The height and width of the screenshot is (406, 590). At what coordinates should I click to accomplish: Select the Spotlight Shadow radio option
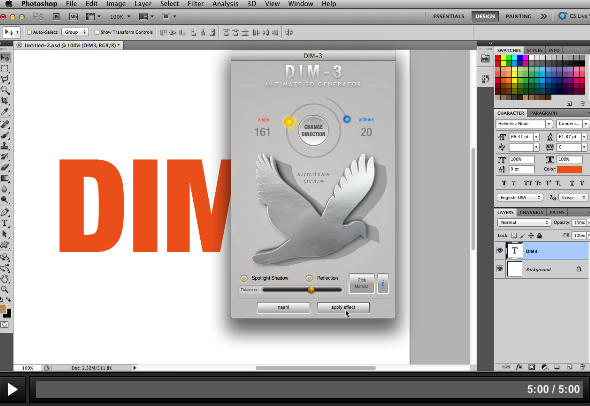pyautogui.click(x=244, y=278)
